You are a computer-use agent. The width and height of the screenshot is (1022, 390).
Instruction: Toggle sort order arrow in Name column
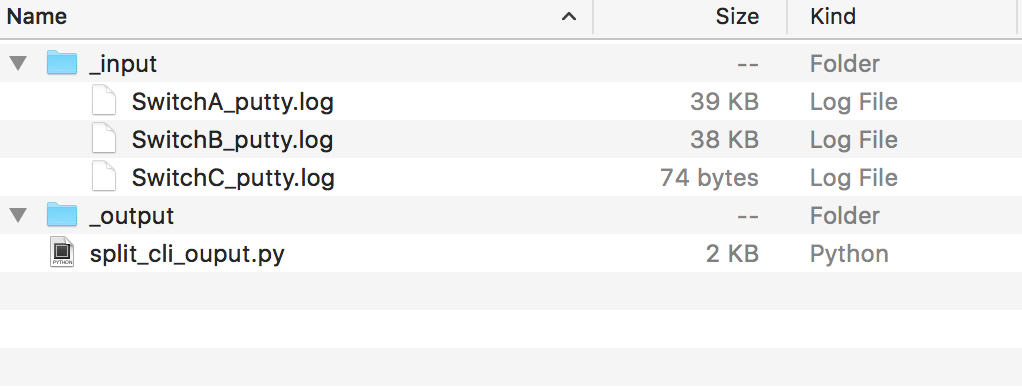569,16
